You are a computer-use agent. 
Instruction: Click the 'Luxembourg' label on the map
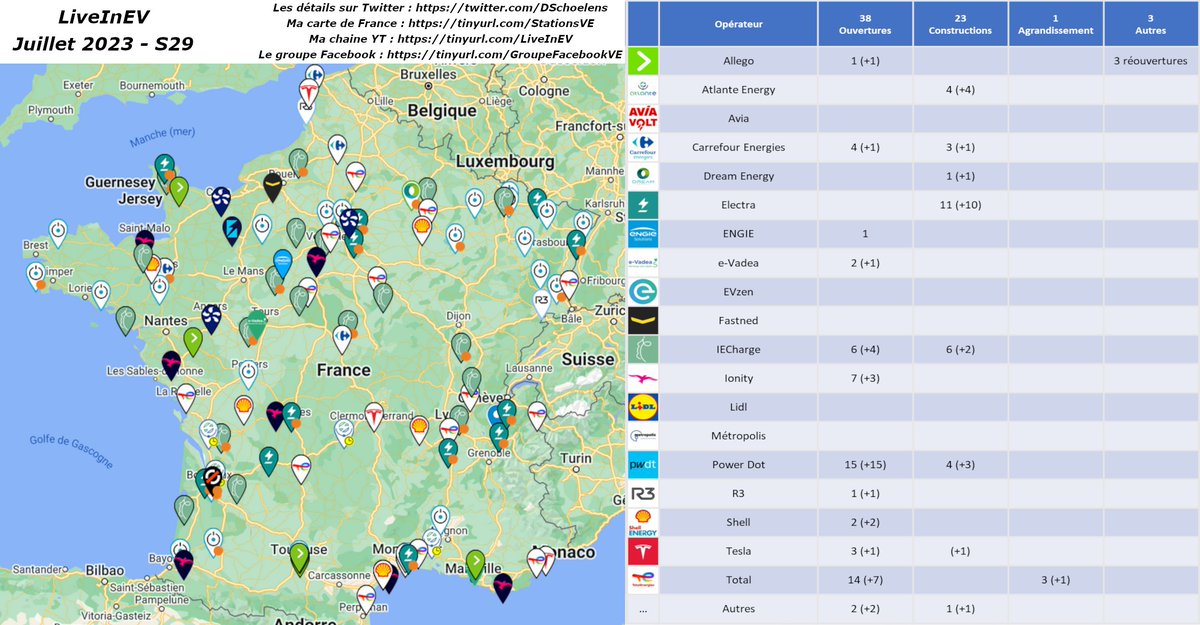click(x=504, y=161)
